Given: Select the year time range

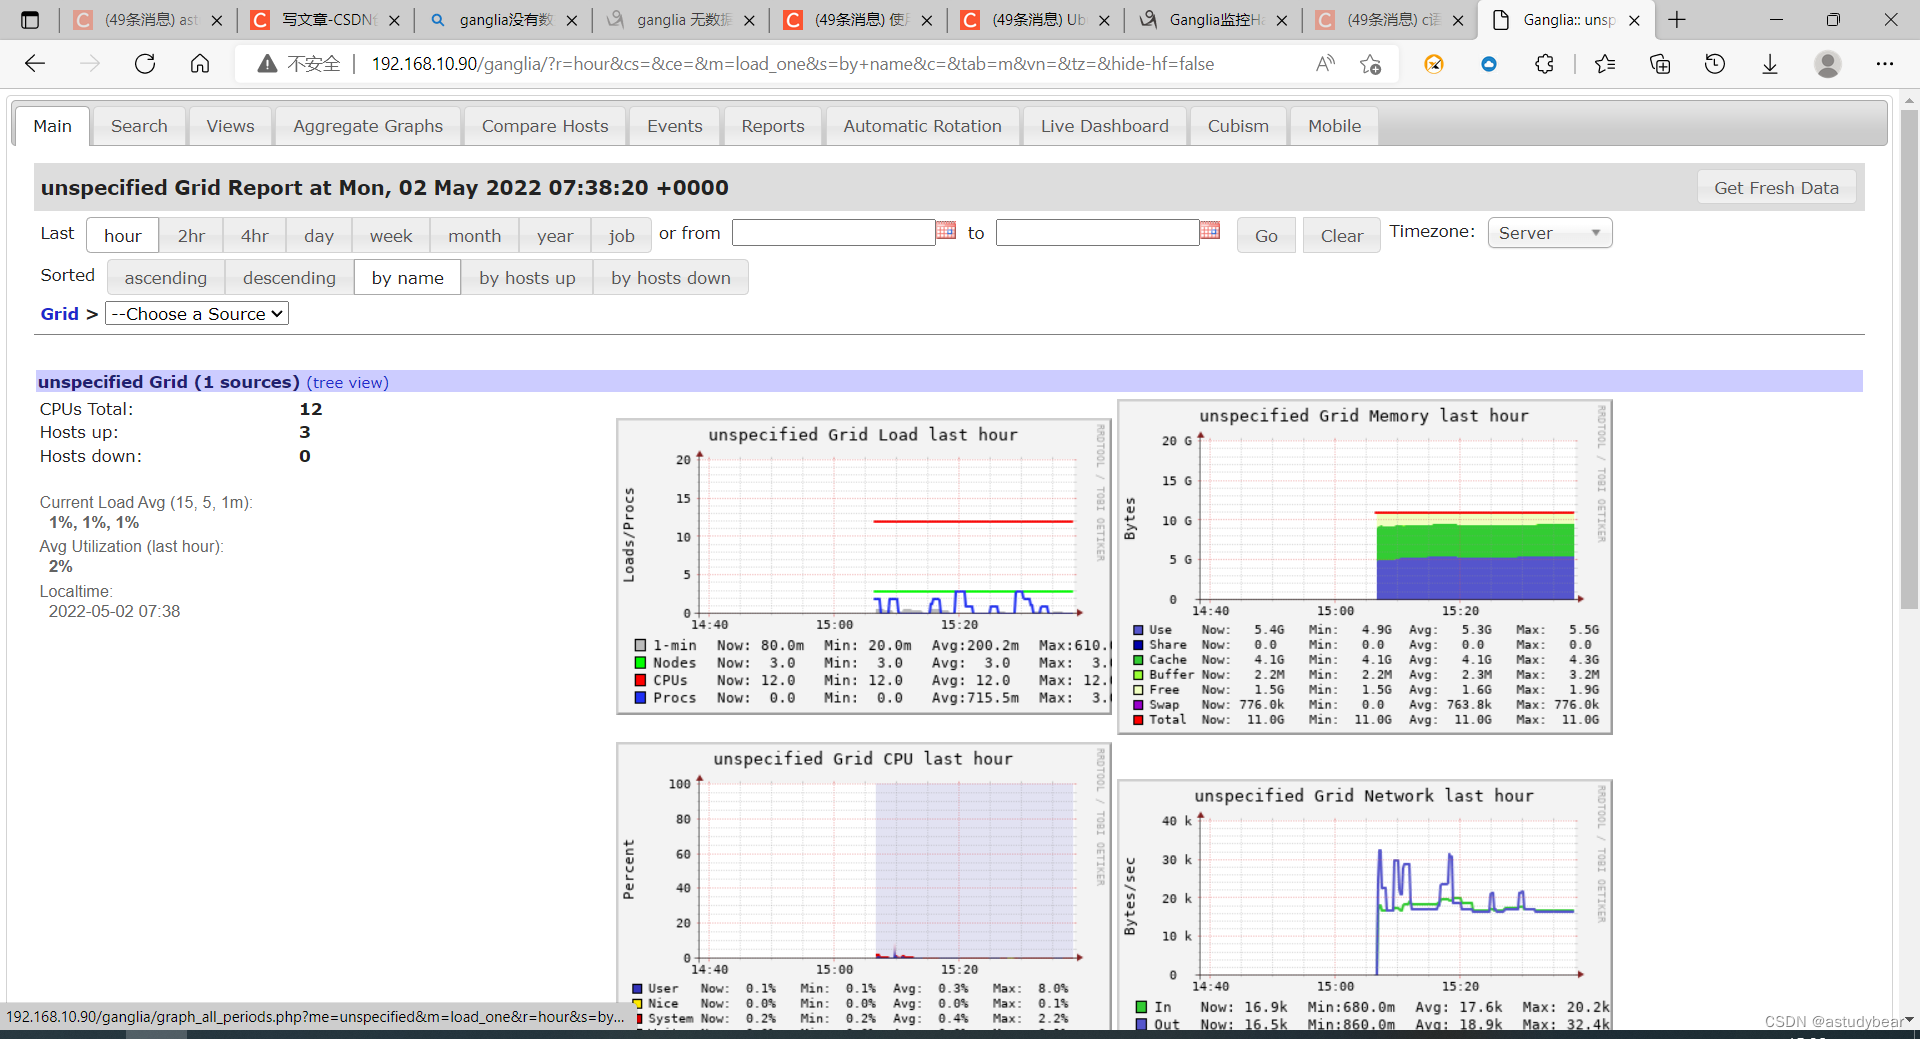Looking at the screenshot, I should [555, 236].
